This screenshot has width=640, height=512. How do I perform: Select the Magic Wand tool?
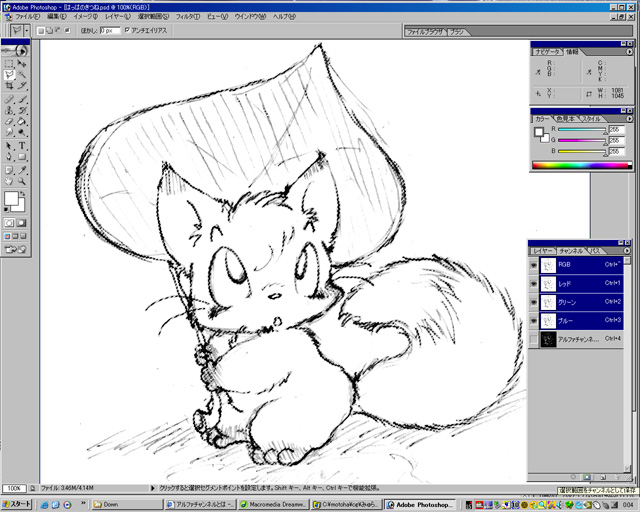click(22, 75)
